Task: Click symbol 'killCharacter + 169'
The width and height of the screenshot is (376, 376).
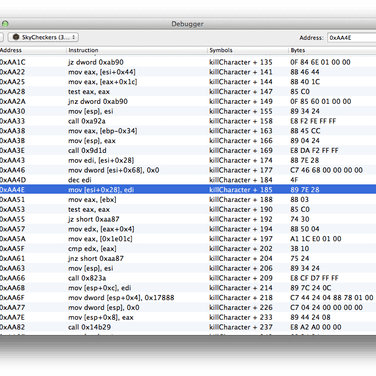Action: 241,151
